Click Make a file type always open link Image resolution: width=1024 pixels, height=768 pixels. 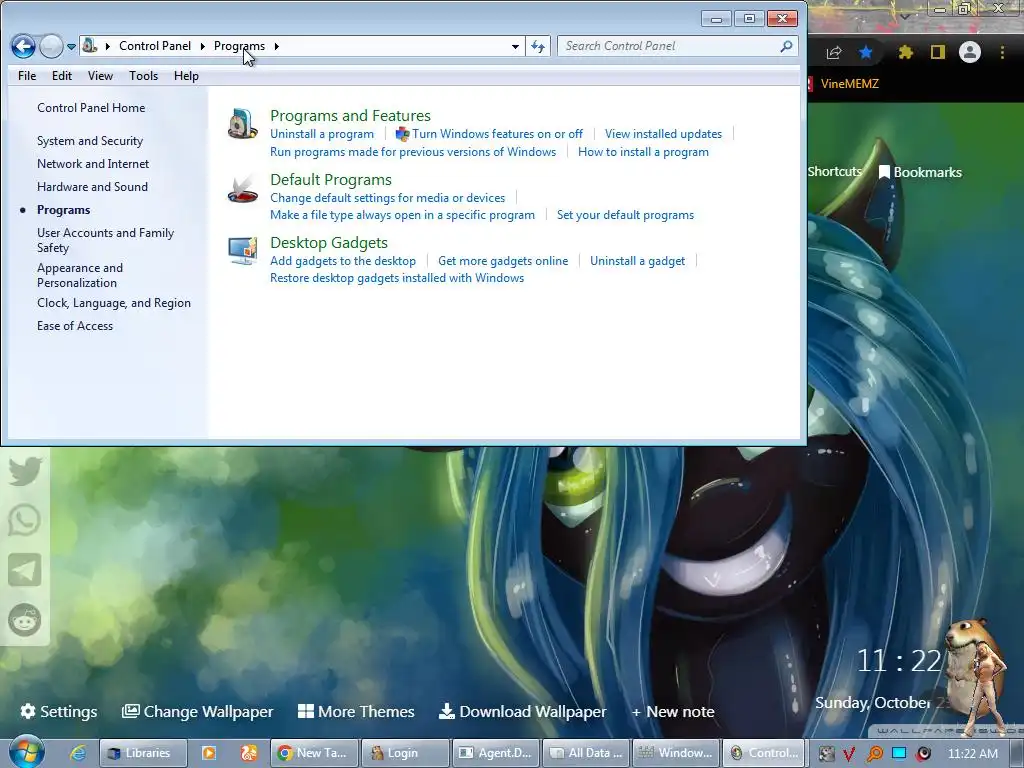click(x=402, y=215)
